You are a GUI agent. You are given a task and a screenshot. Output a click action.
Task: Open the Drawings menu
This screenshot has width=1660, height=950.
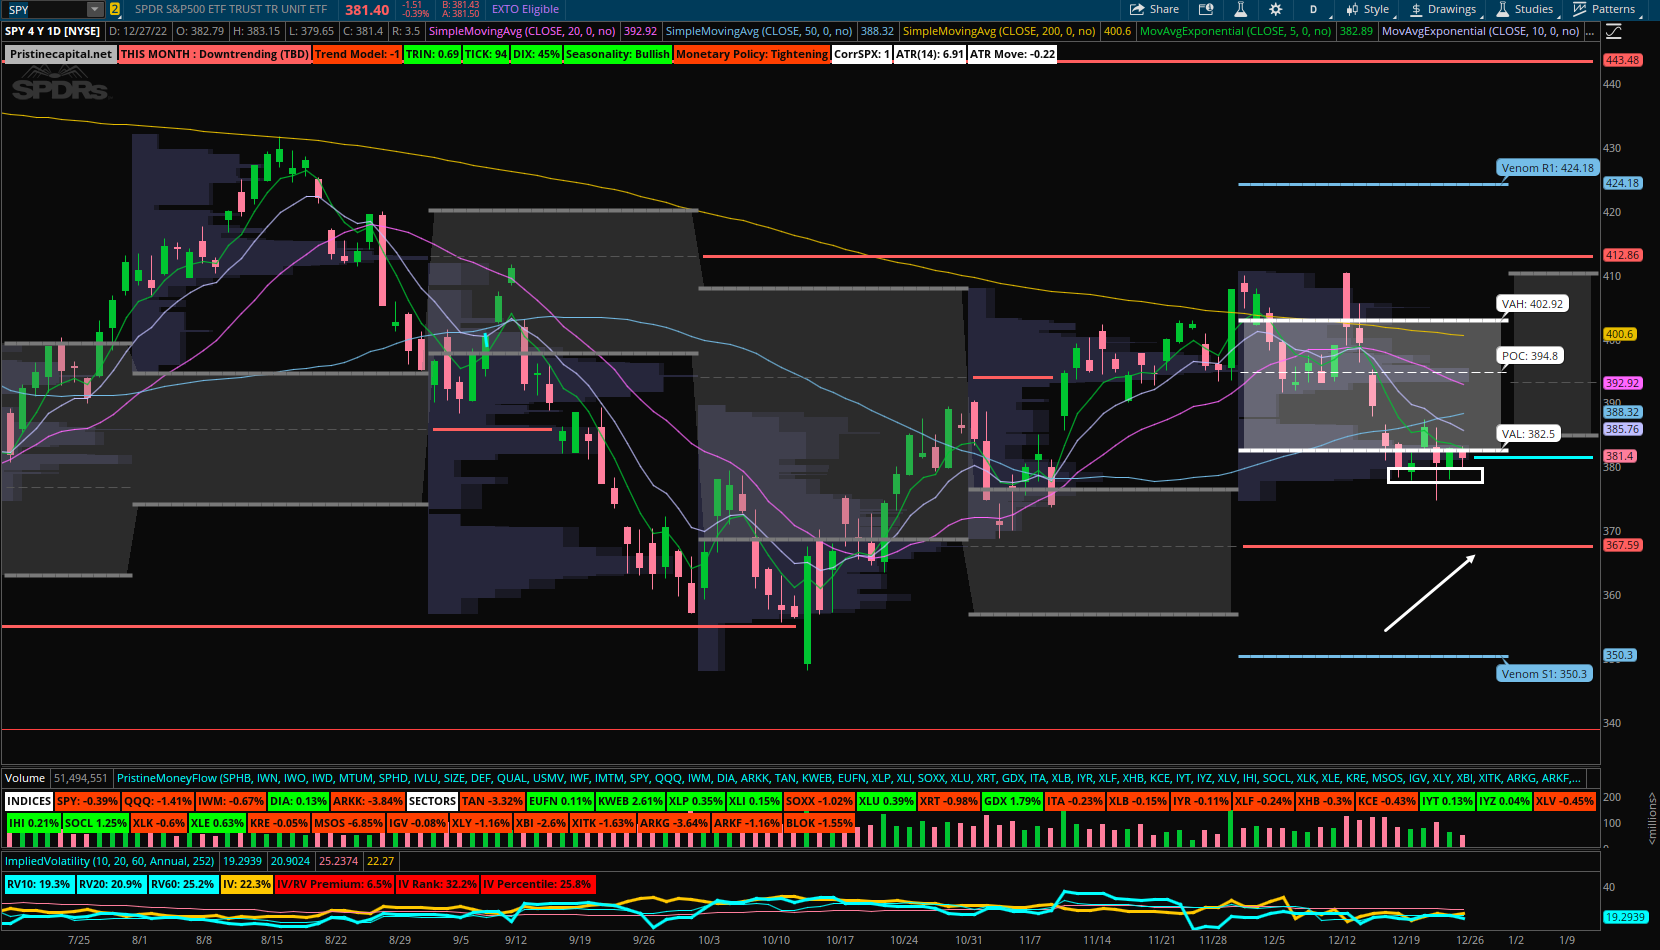click(1443, 9)
